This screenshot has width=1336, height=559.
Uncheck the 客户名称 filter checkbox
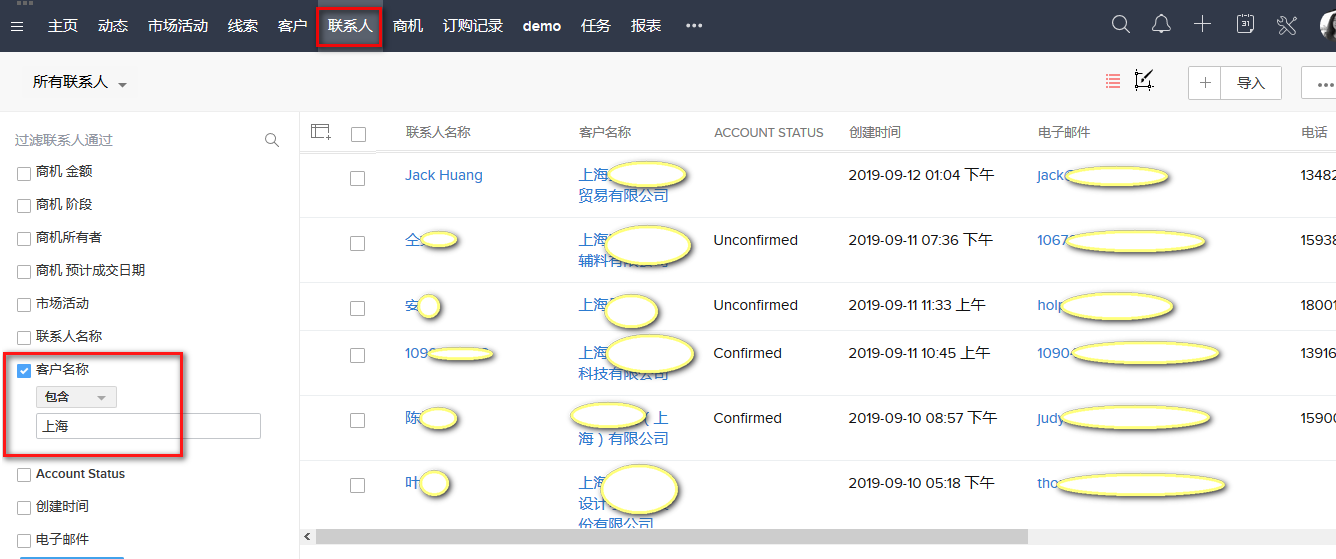coord(24,371)
